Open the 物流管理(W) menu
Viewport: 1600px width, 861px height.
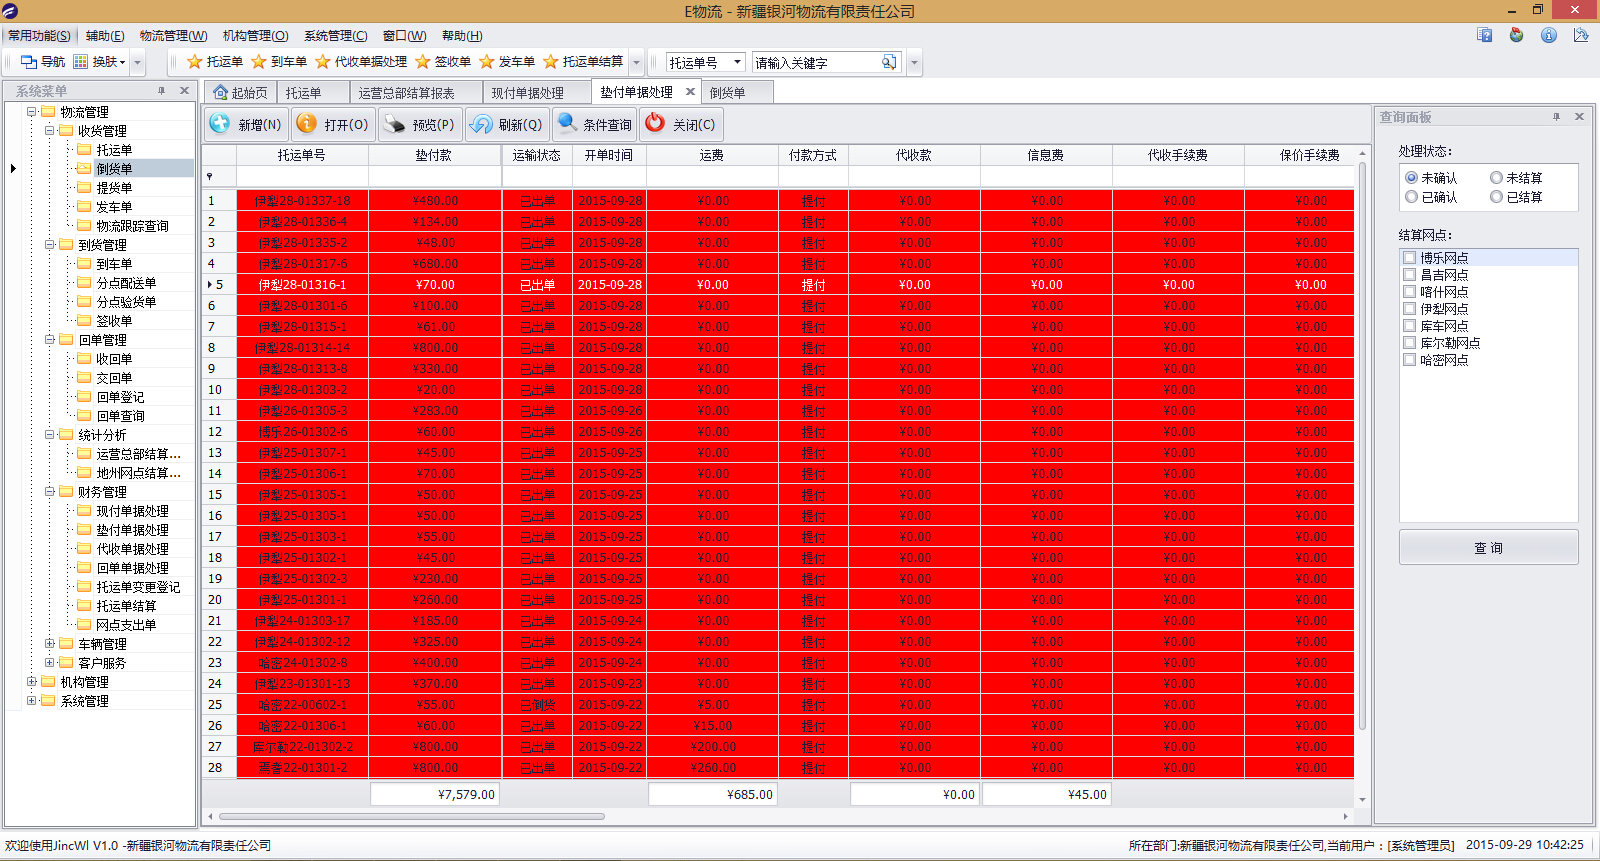point(173,36)
